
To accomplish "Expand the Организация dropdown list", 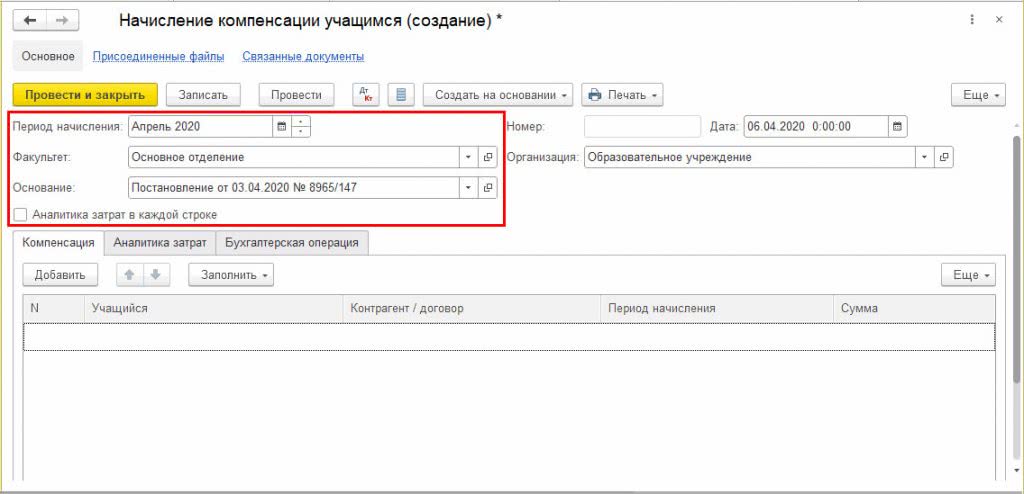I will pos(924,157).
